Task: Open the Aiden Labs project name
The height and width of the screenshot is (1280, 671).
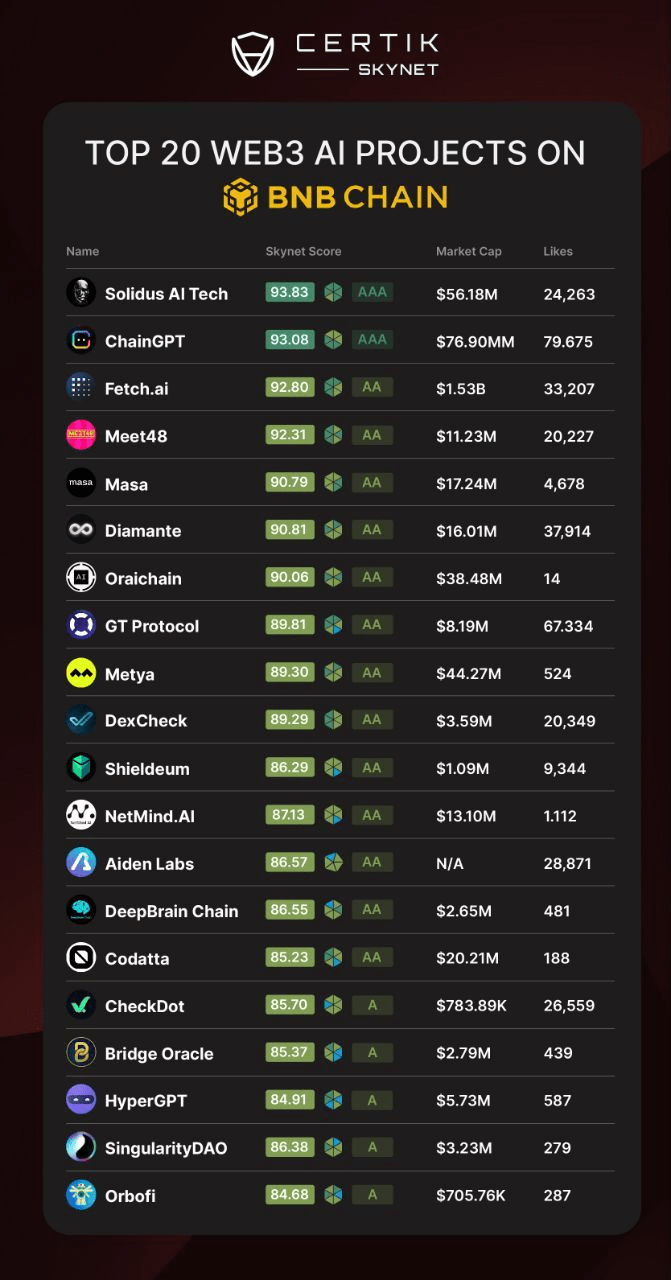Action: pyautogui.click(x=149, y=864)
